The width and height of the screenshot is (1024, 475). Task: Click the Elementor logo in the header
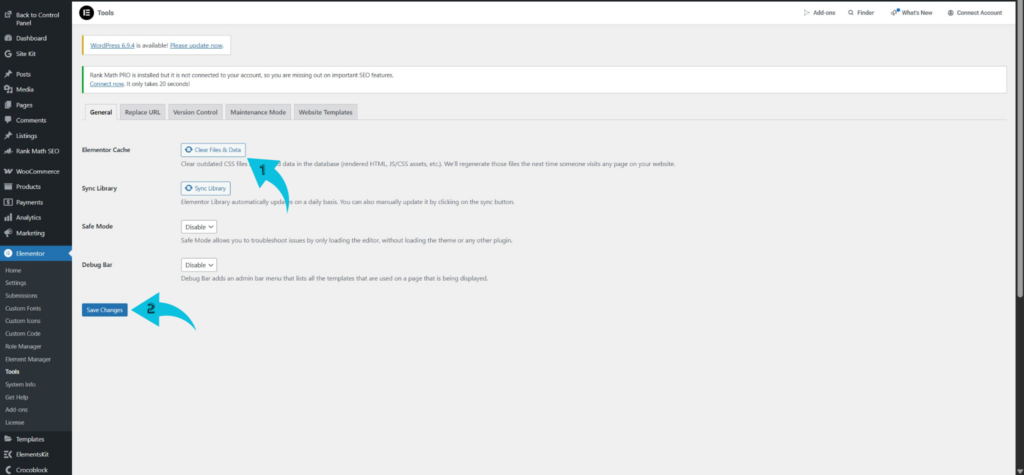86,12
